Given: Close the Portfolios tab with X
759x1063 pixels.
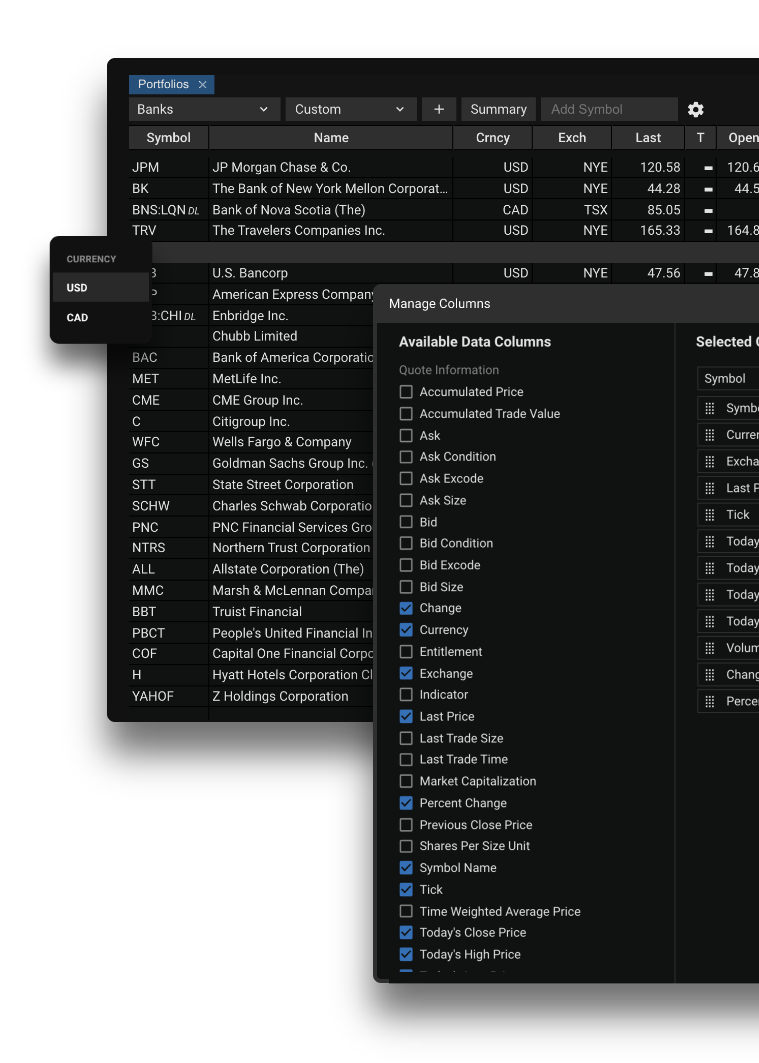Looking at the screenshot, I should coord(202,85).
